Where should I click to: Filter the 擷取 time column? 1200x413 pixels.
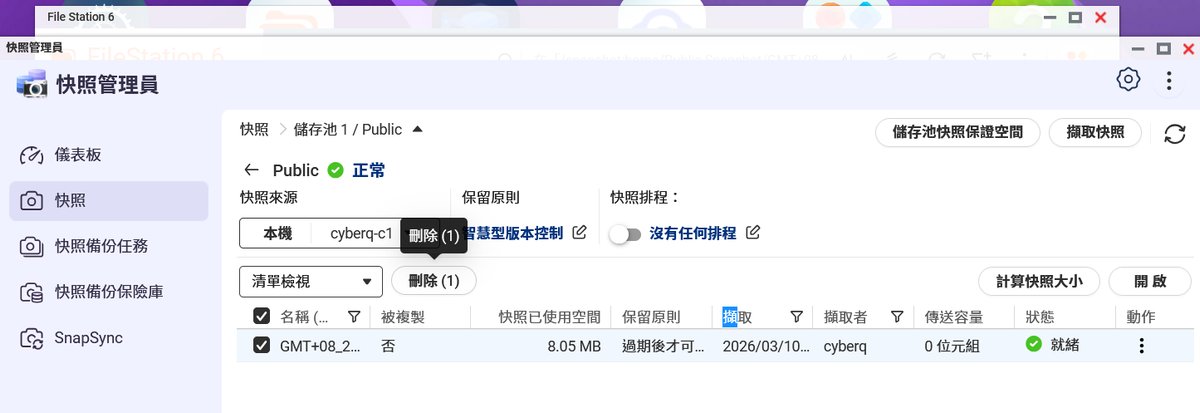[796, 317]
